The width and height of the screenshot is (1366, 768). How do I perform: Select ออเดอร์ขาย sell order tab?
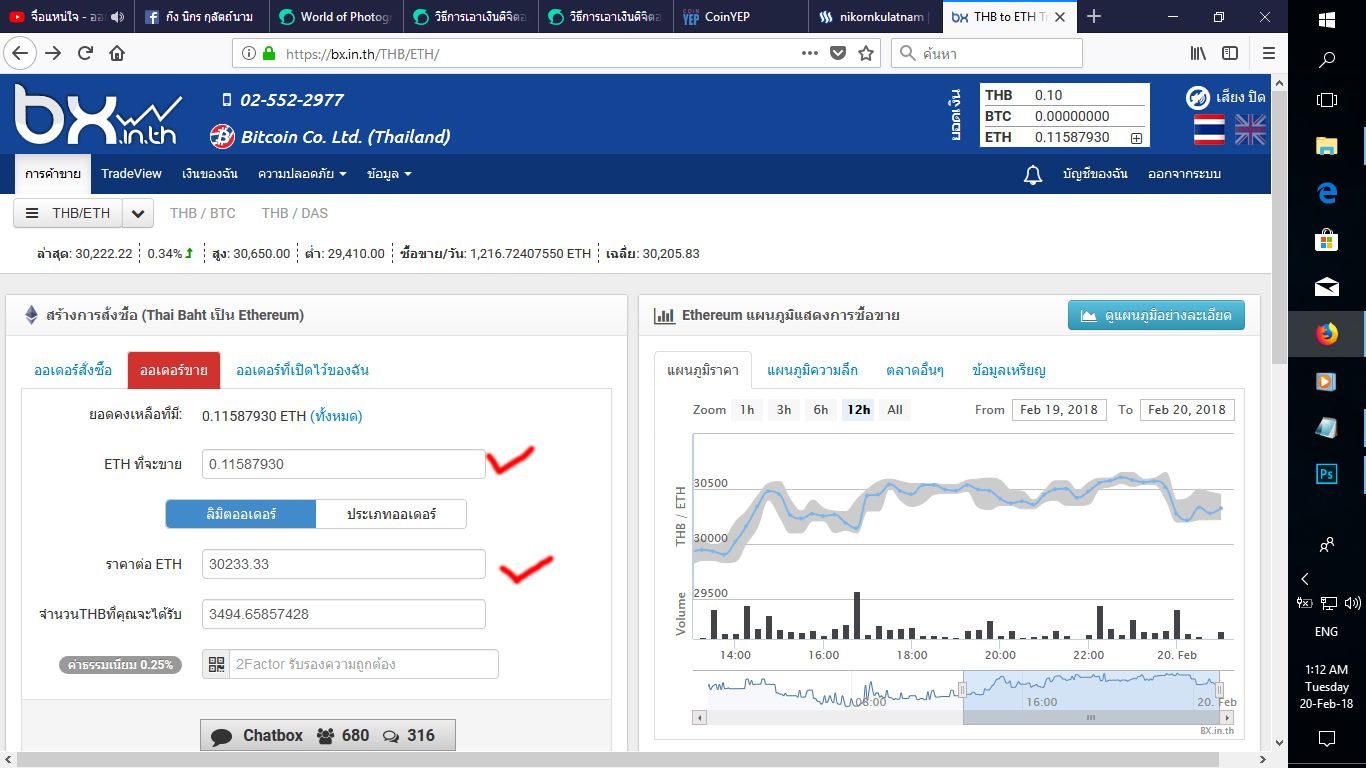[174, 370]
